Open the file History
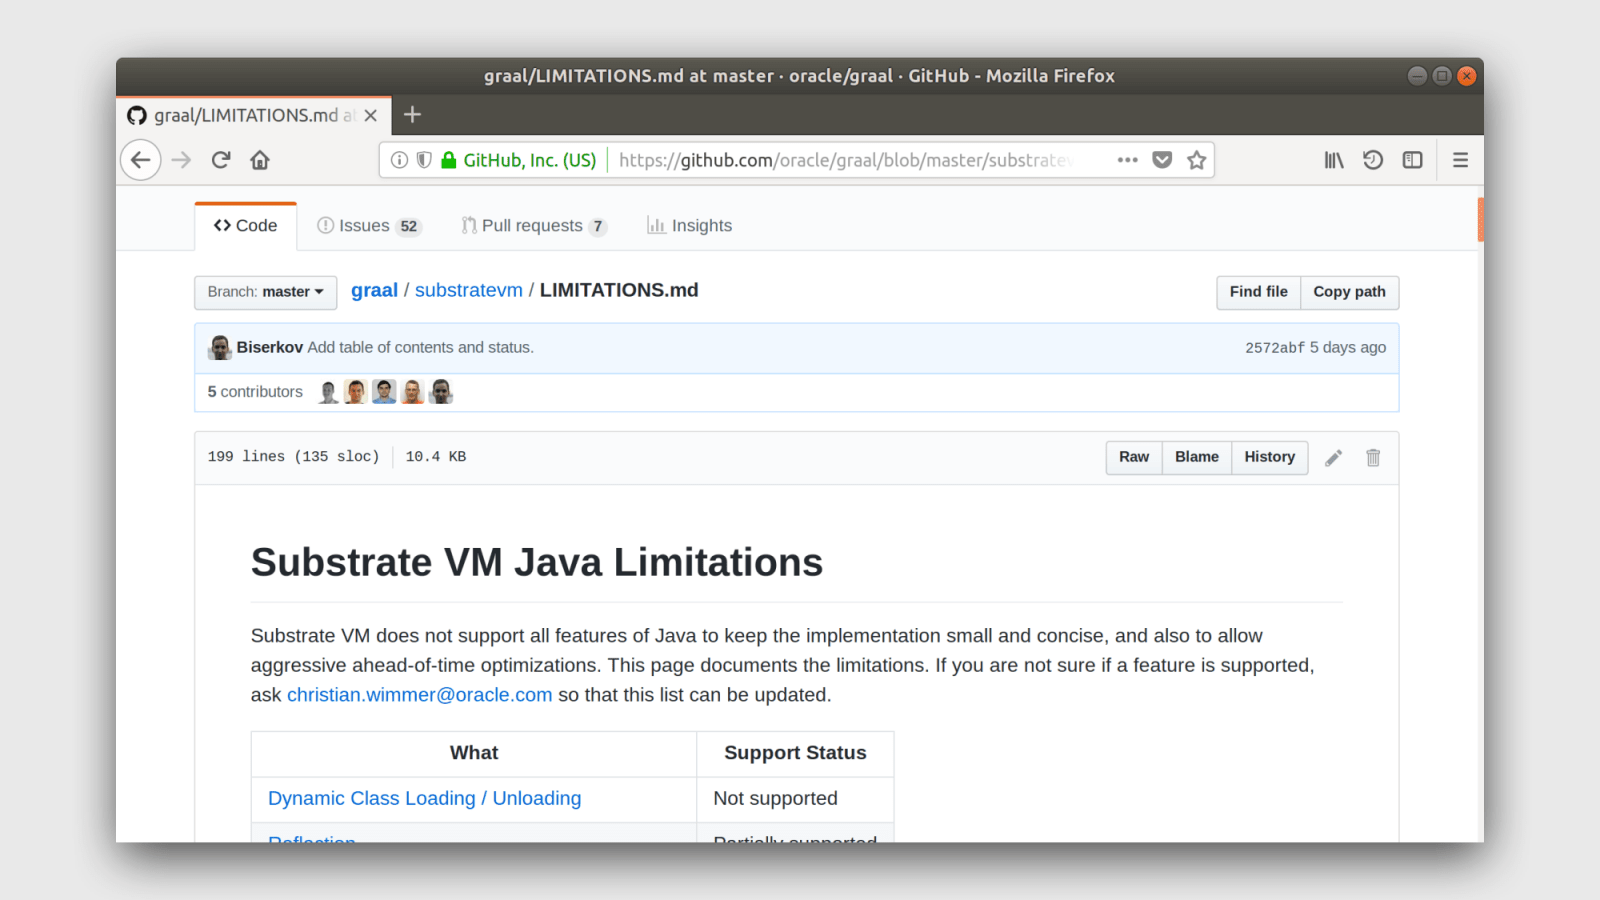Viewport: 1600px width, 900px height. click(1270, 457)
